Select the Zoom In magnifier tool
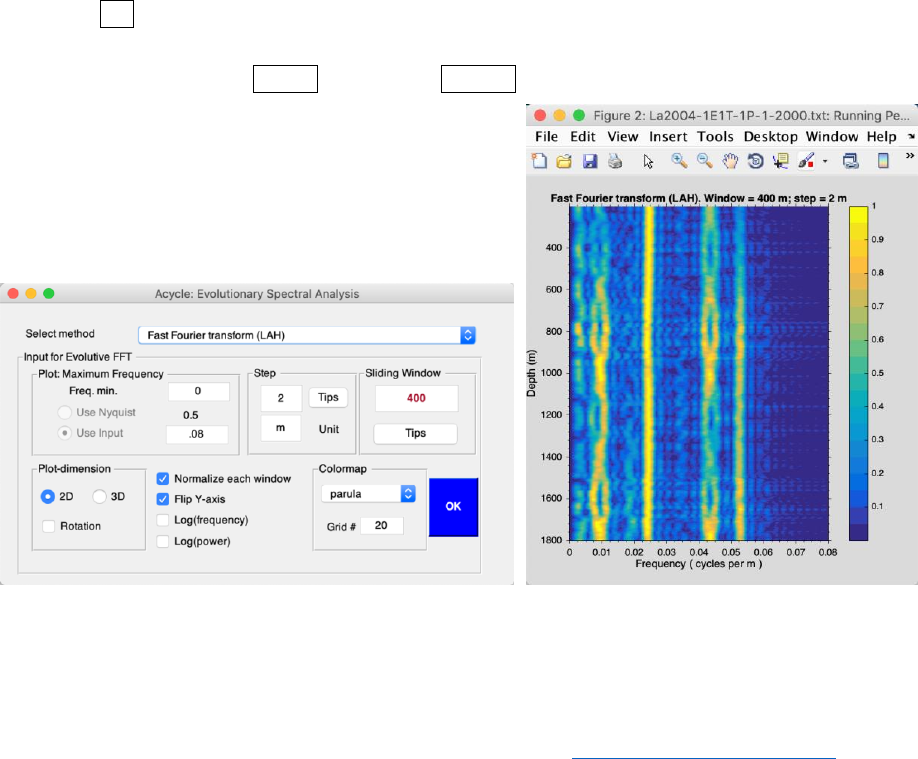Screen dimensions: 918x759 click(679, 160)
